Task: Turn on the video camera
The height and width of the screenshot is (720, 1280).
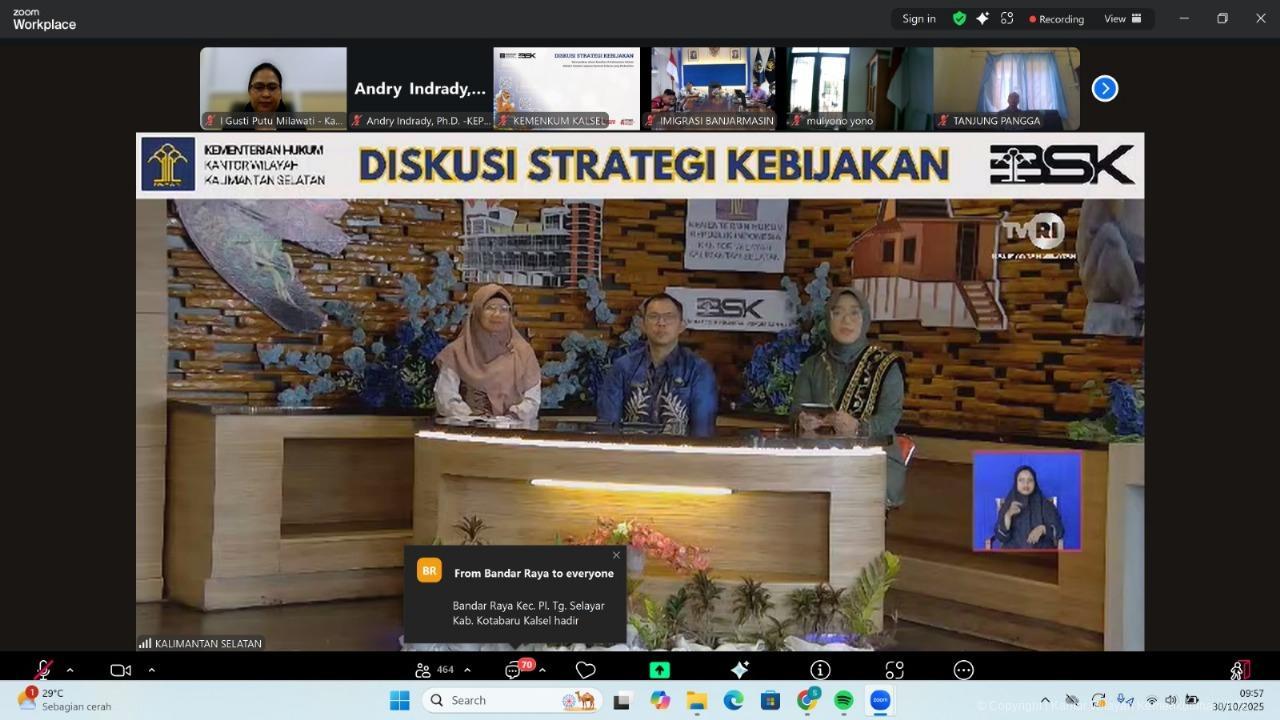Action: tap(120, 670)
